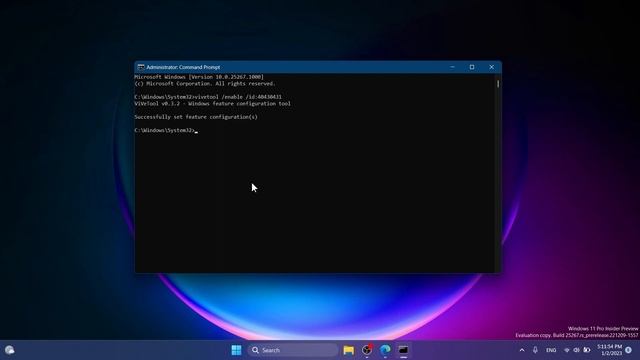Open the notification count badge
Screen dimensions: 640x360
[629, 350]
